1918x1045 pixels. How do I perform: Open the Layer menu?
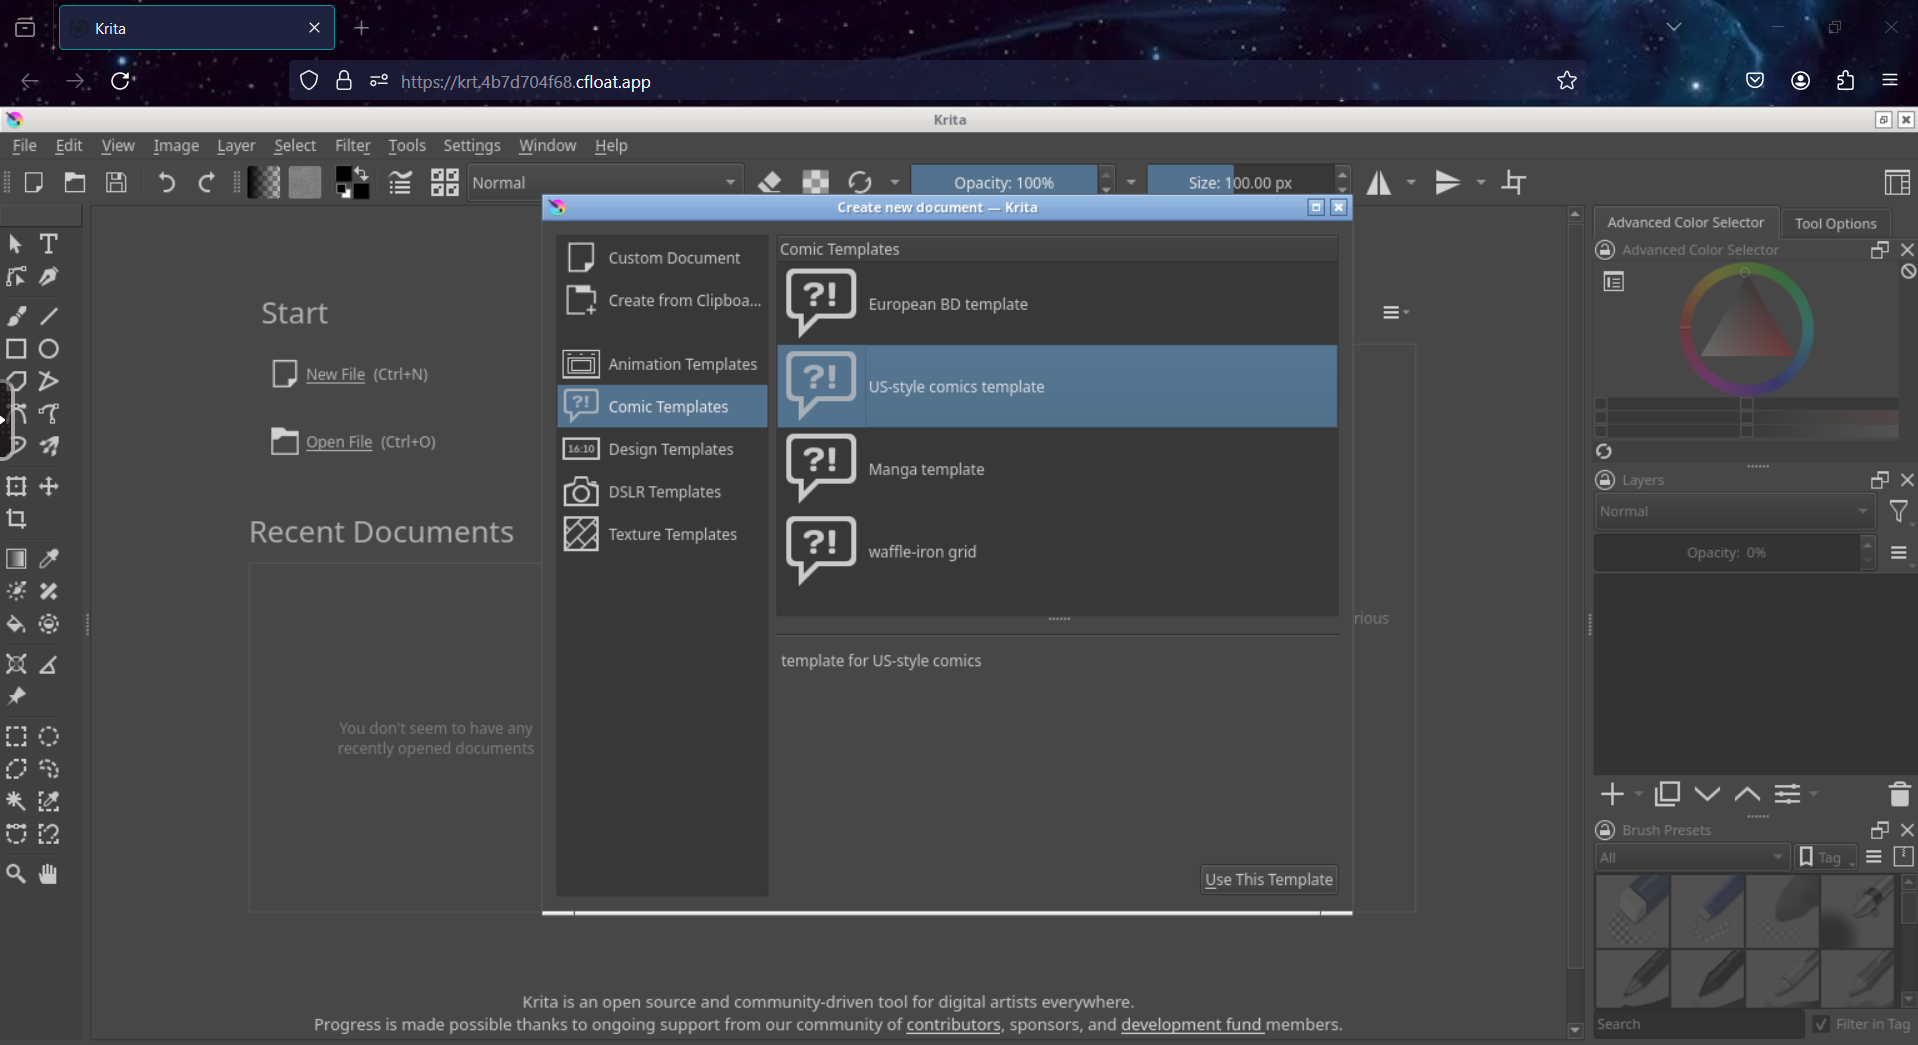236,146
